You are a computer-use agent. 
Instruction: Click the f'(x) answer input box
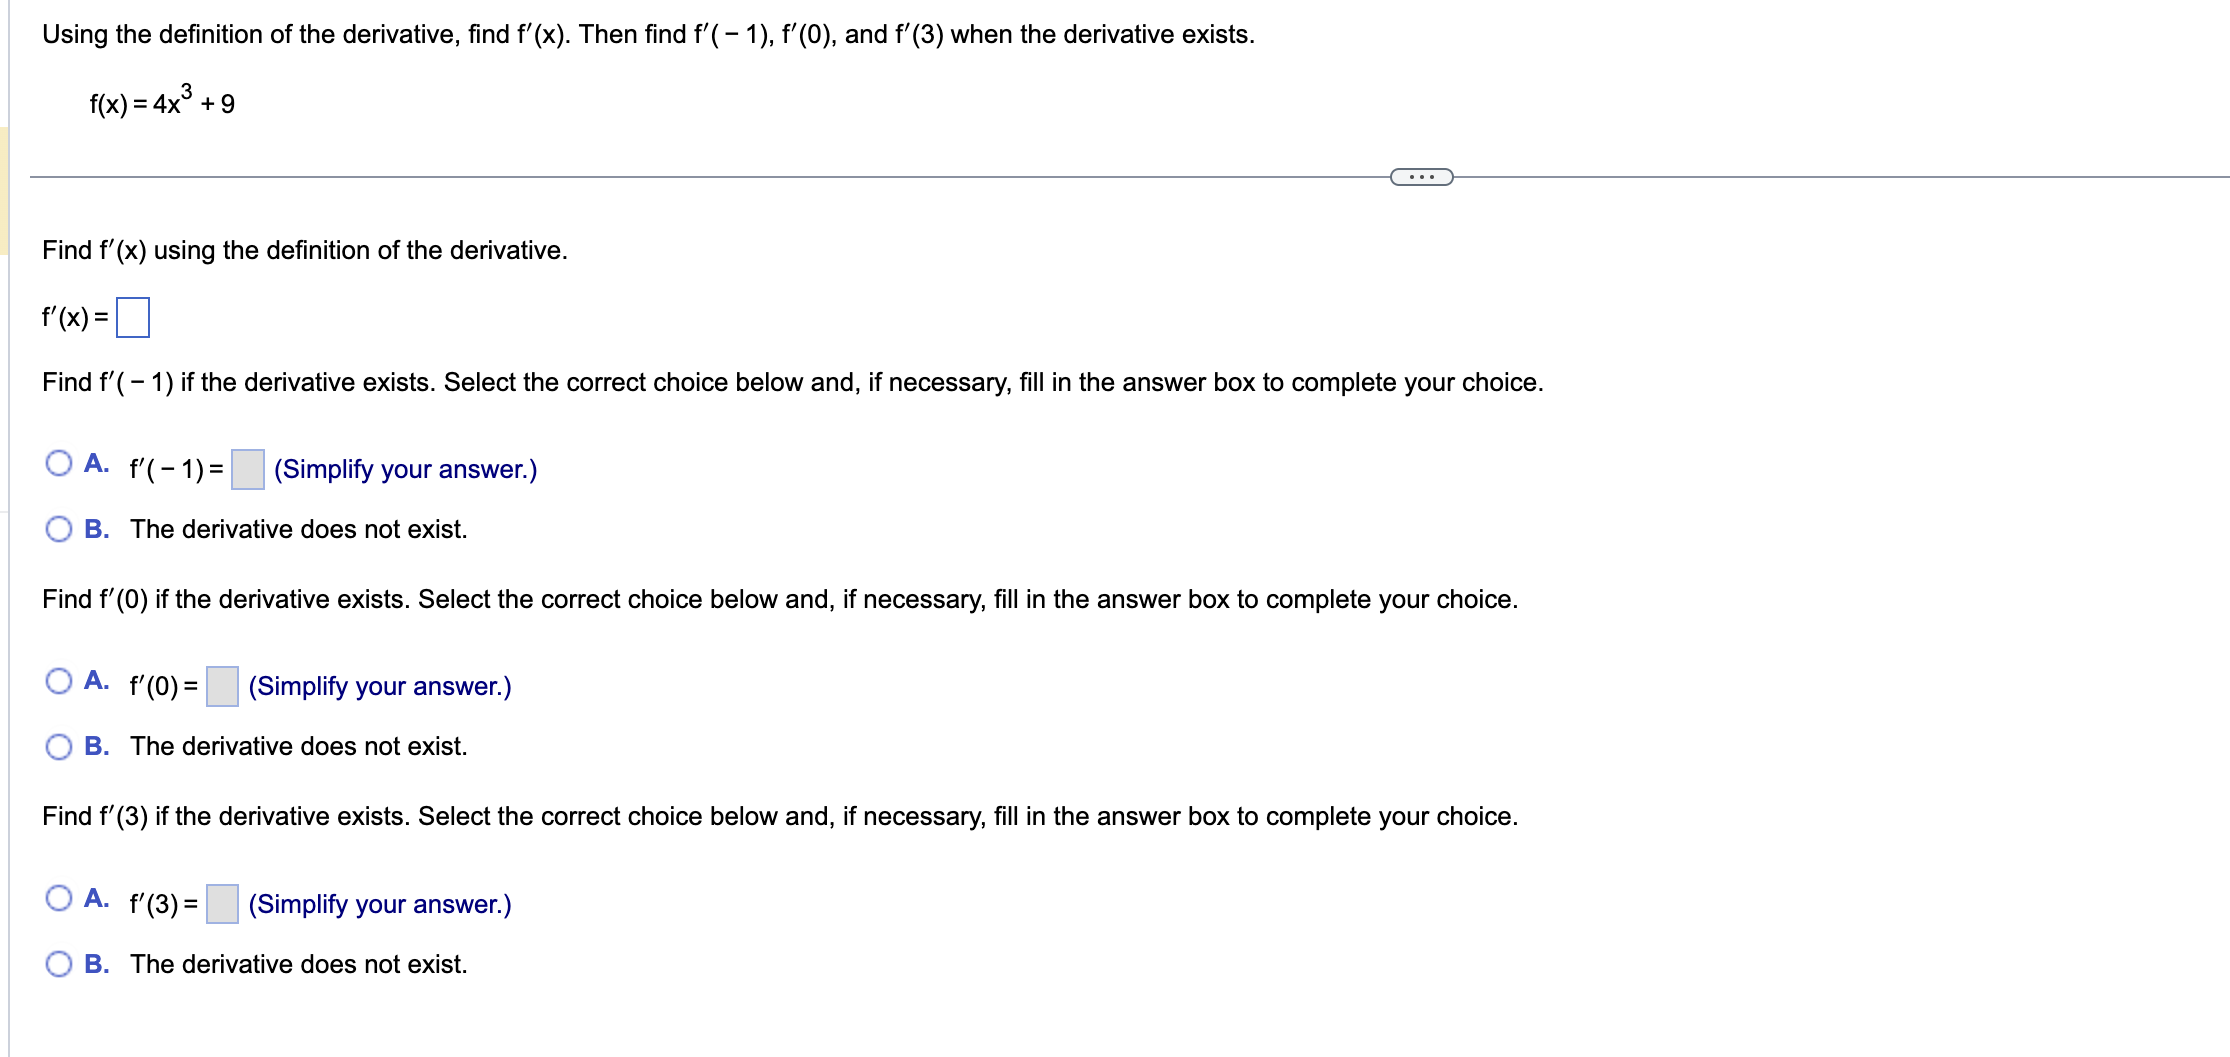(134, 316)
